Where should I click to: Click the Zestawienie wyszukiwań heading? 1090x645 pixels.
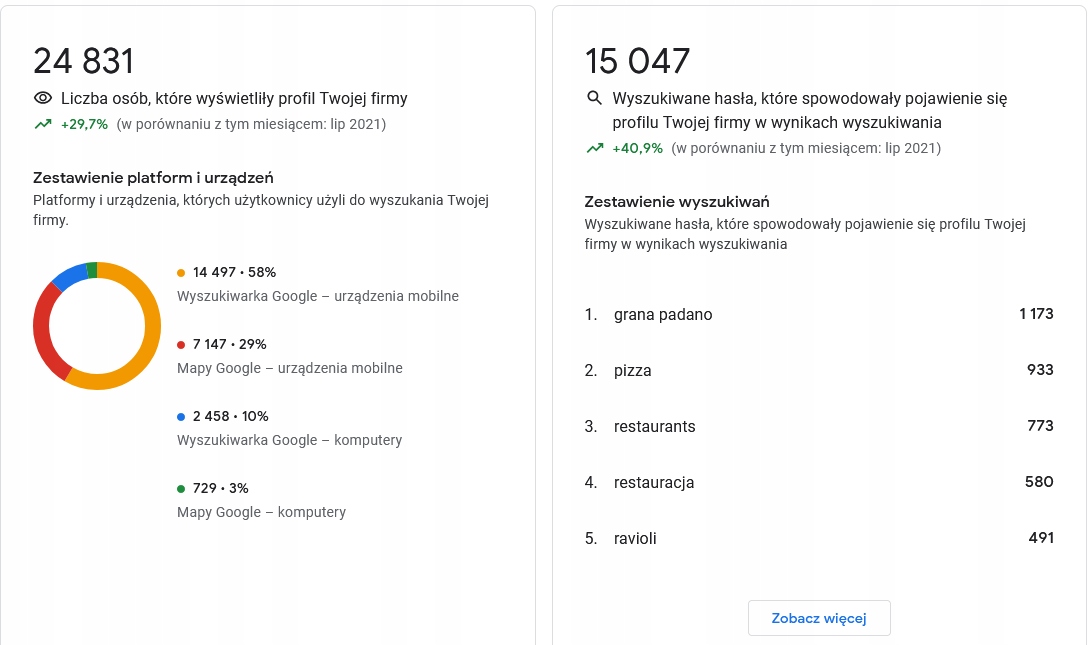tap(676, 202)
